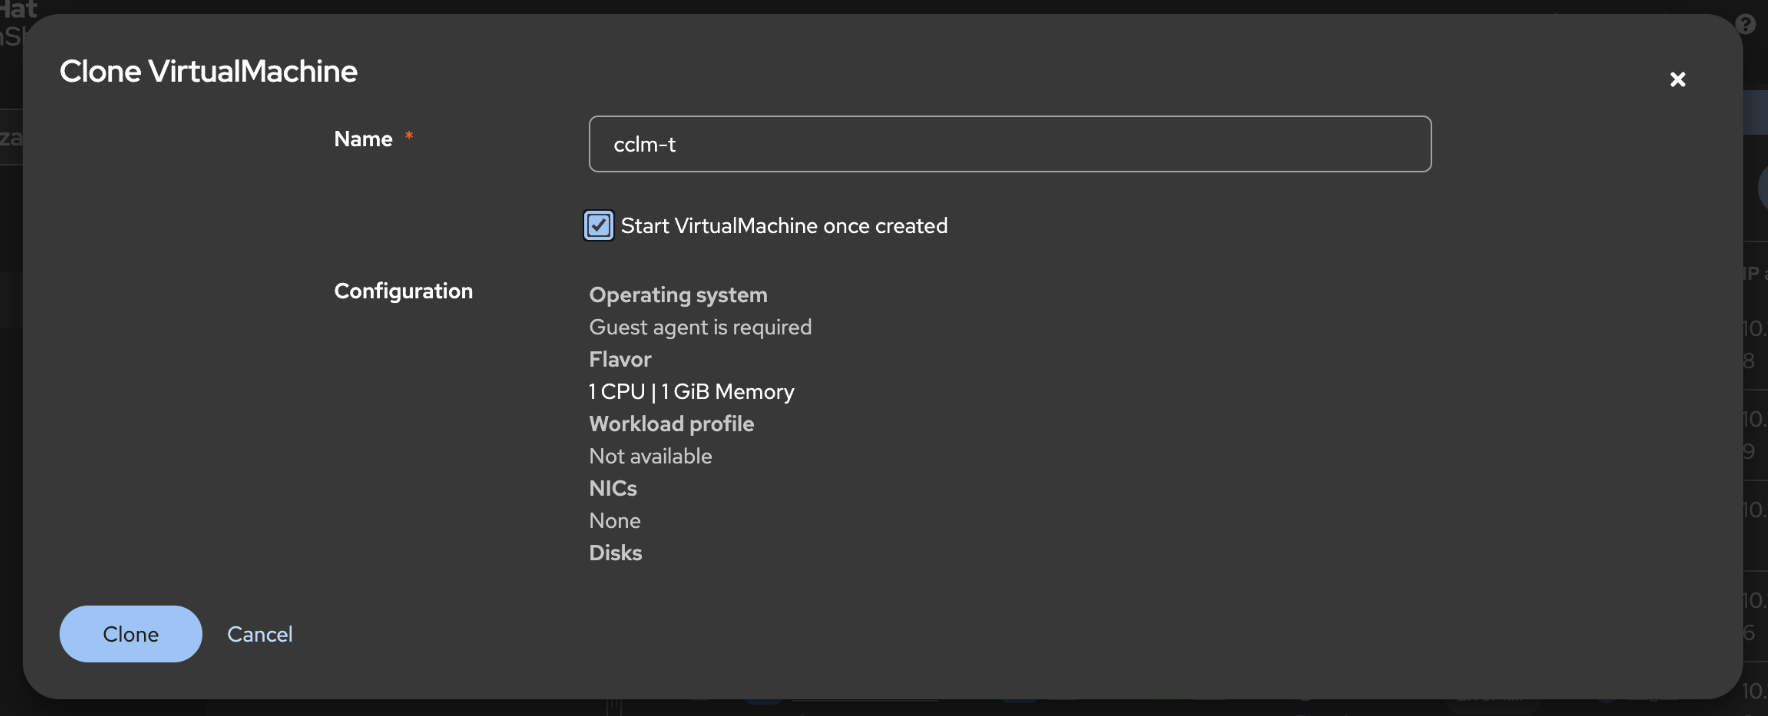This screenshot has width=1768, height=716.
Task: Click the NICs heading
Action: (x=613, y=488)
